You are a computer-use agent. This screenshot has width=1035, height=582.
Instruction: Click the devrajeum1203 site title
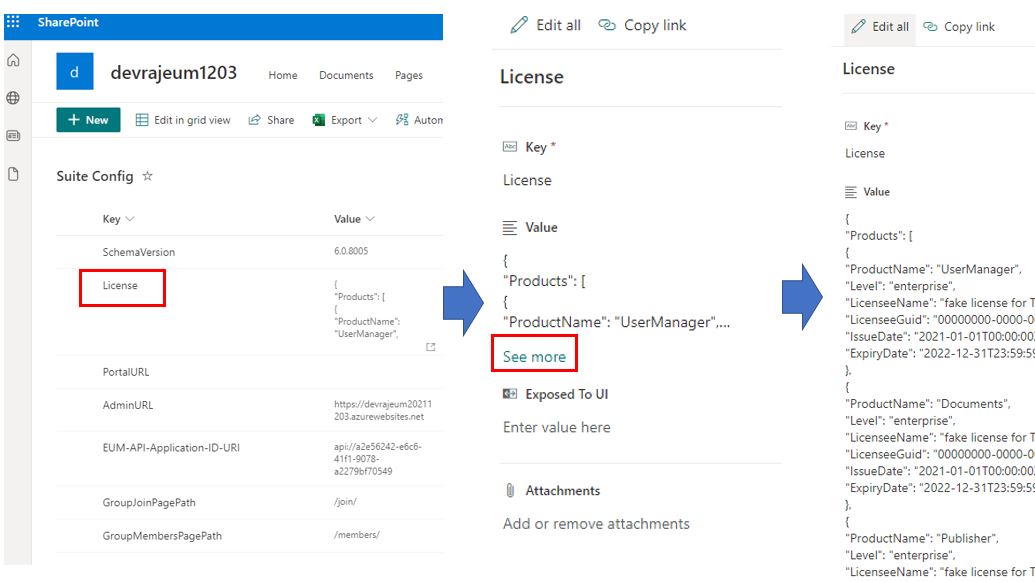click(x=174, y=73)
